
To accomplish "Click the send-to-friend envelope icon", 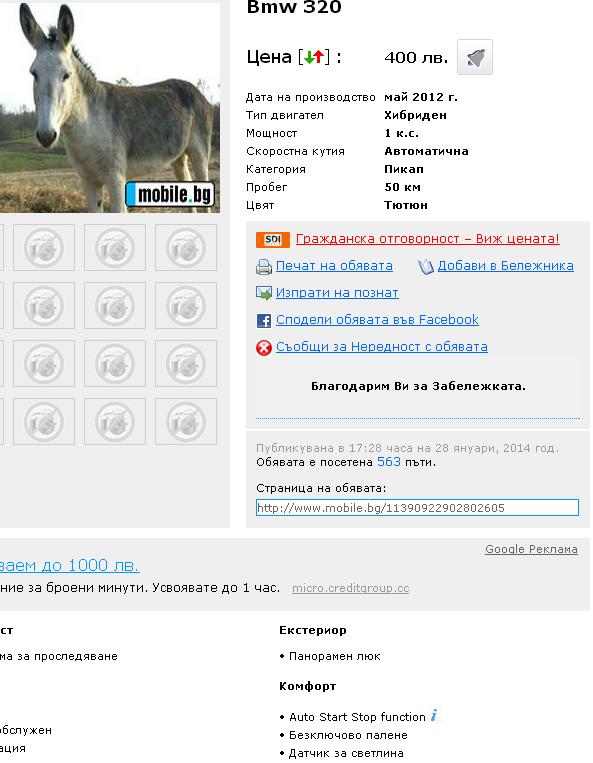I will (x=264, y=293).
